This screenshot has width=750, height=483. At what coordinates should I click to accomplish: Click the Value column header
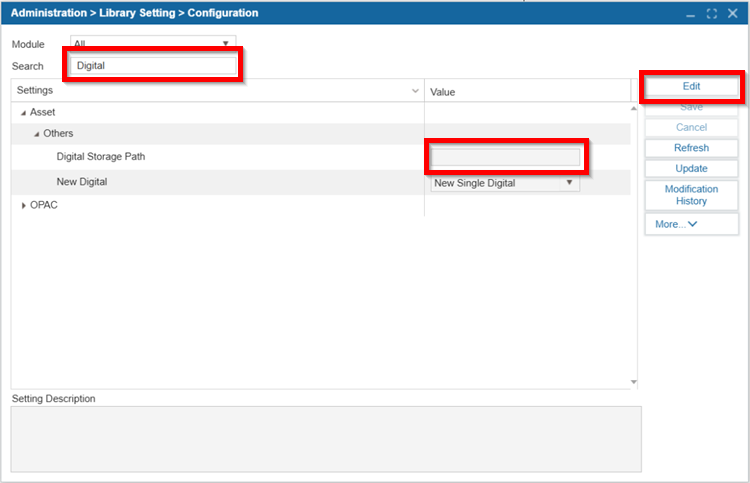coord(527,91)
